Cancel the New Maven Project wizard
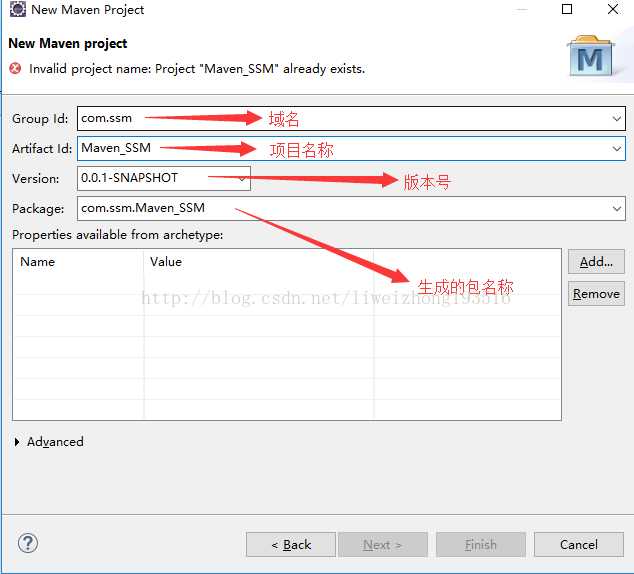 (579, 544)
